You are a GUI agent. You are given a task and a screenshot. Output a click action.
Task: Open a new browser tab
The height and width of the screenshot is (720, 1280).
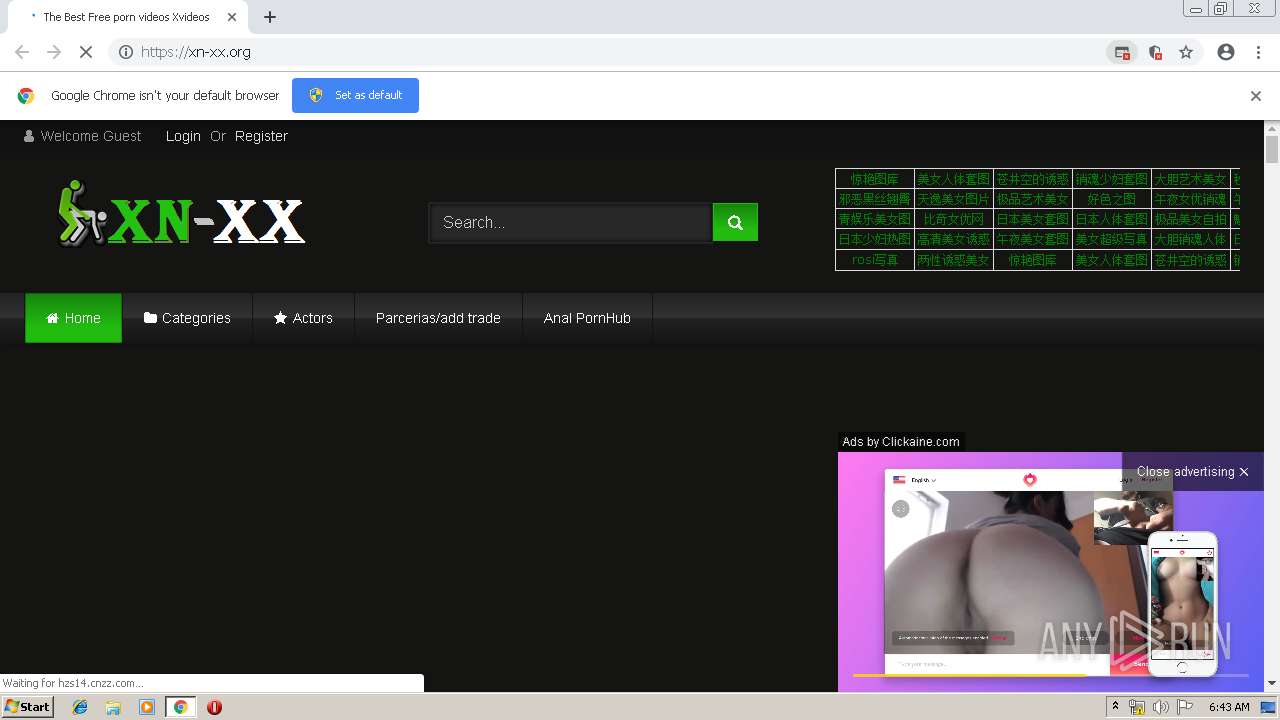[270, 17]
